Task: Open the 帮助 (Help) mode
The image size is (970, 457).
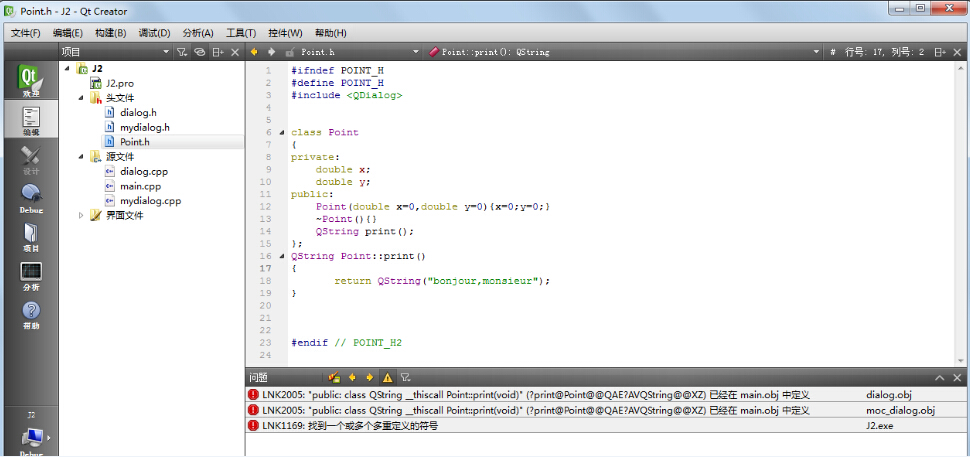Action: [30, 316]
